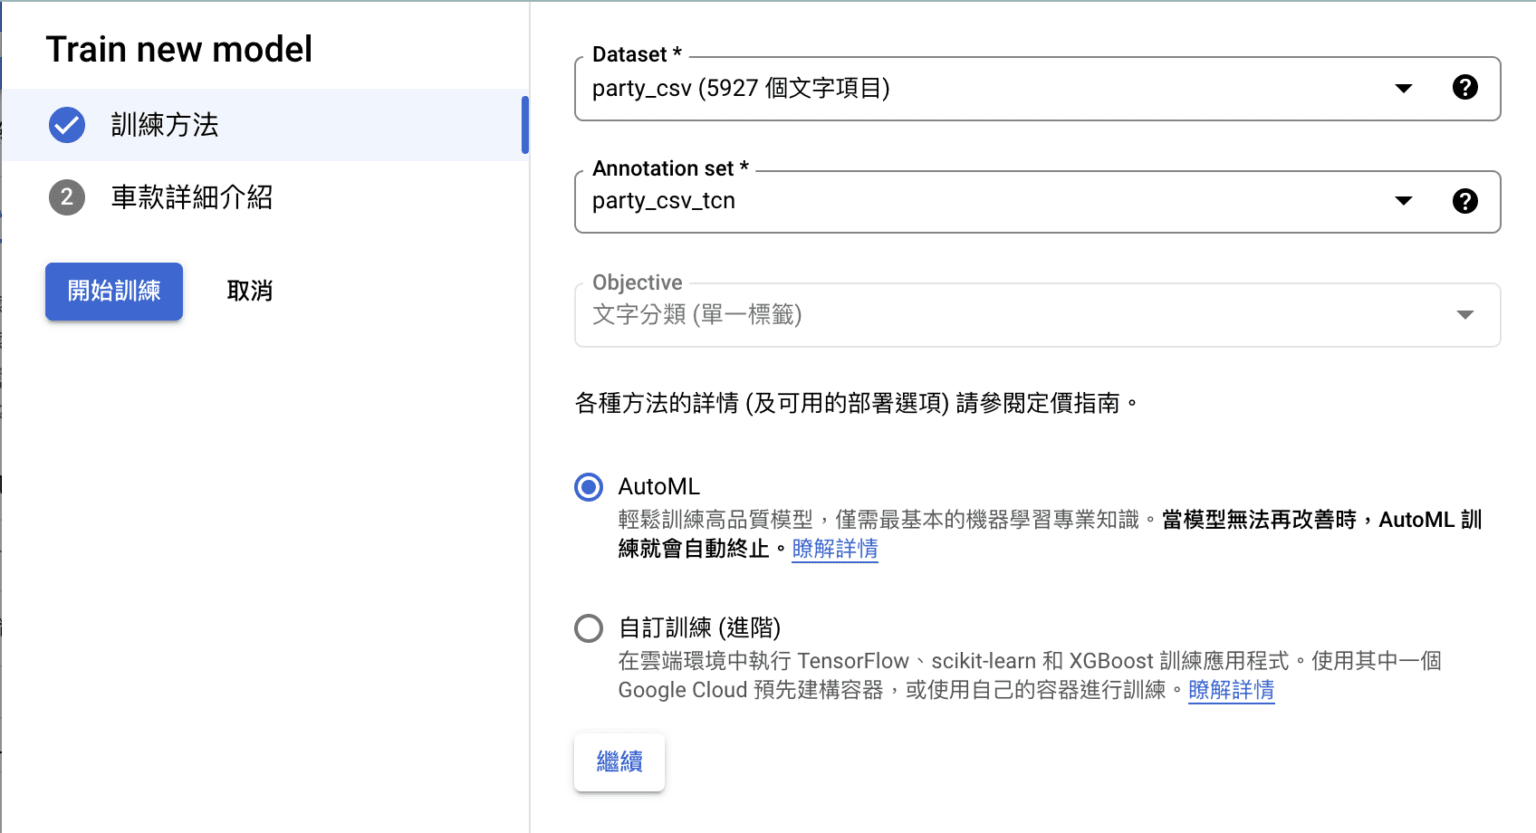
Task: Click 取消 to cancel training
Action: click(x=249, y=291)
